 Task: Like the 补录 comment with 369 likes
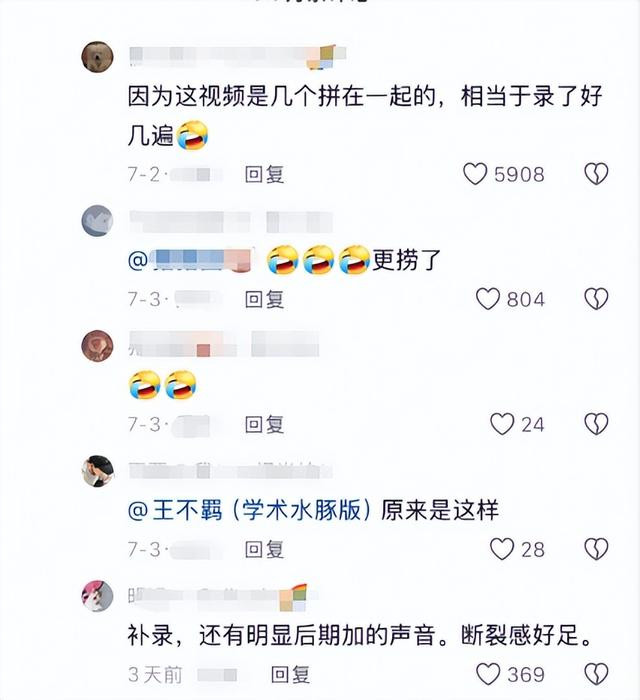(x=487, y=674)
